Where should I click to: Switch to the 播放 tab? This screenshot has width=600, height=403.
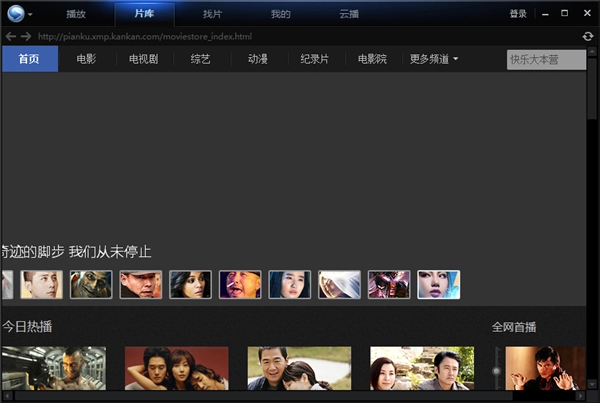point(76,14)
